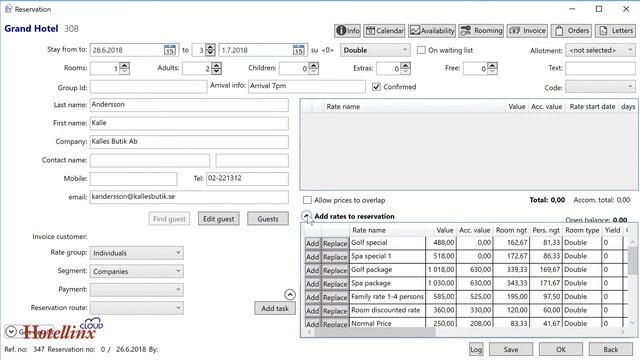Adjust the Rooms count stepper
Screen dimensions: 640x360
[x=124, y=68]
